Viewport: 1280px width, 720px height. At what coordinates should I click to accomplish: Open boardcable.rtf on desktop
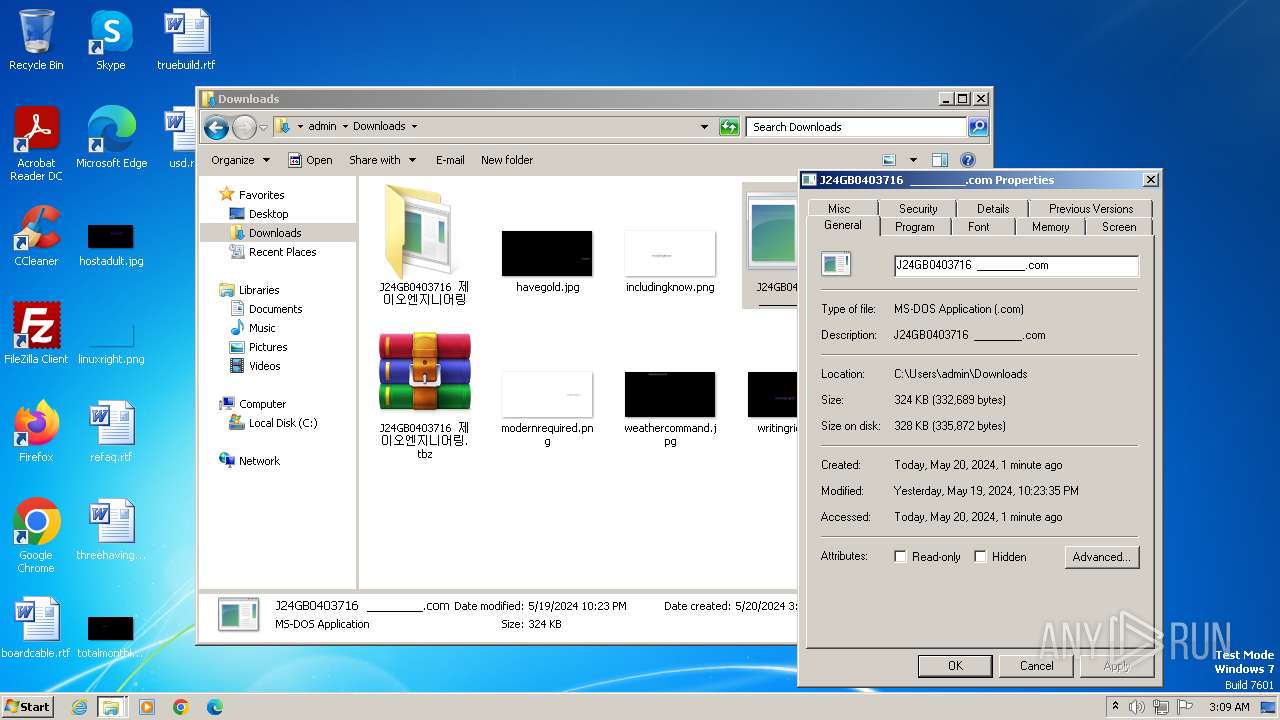36,628
